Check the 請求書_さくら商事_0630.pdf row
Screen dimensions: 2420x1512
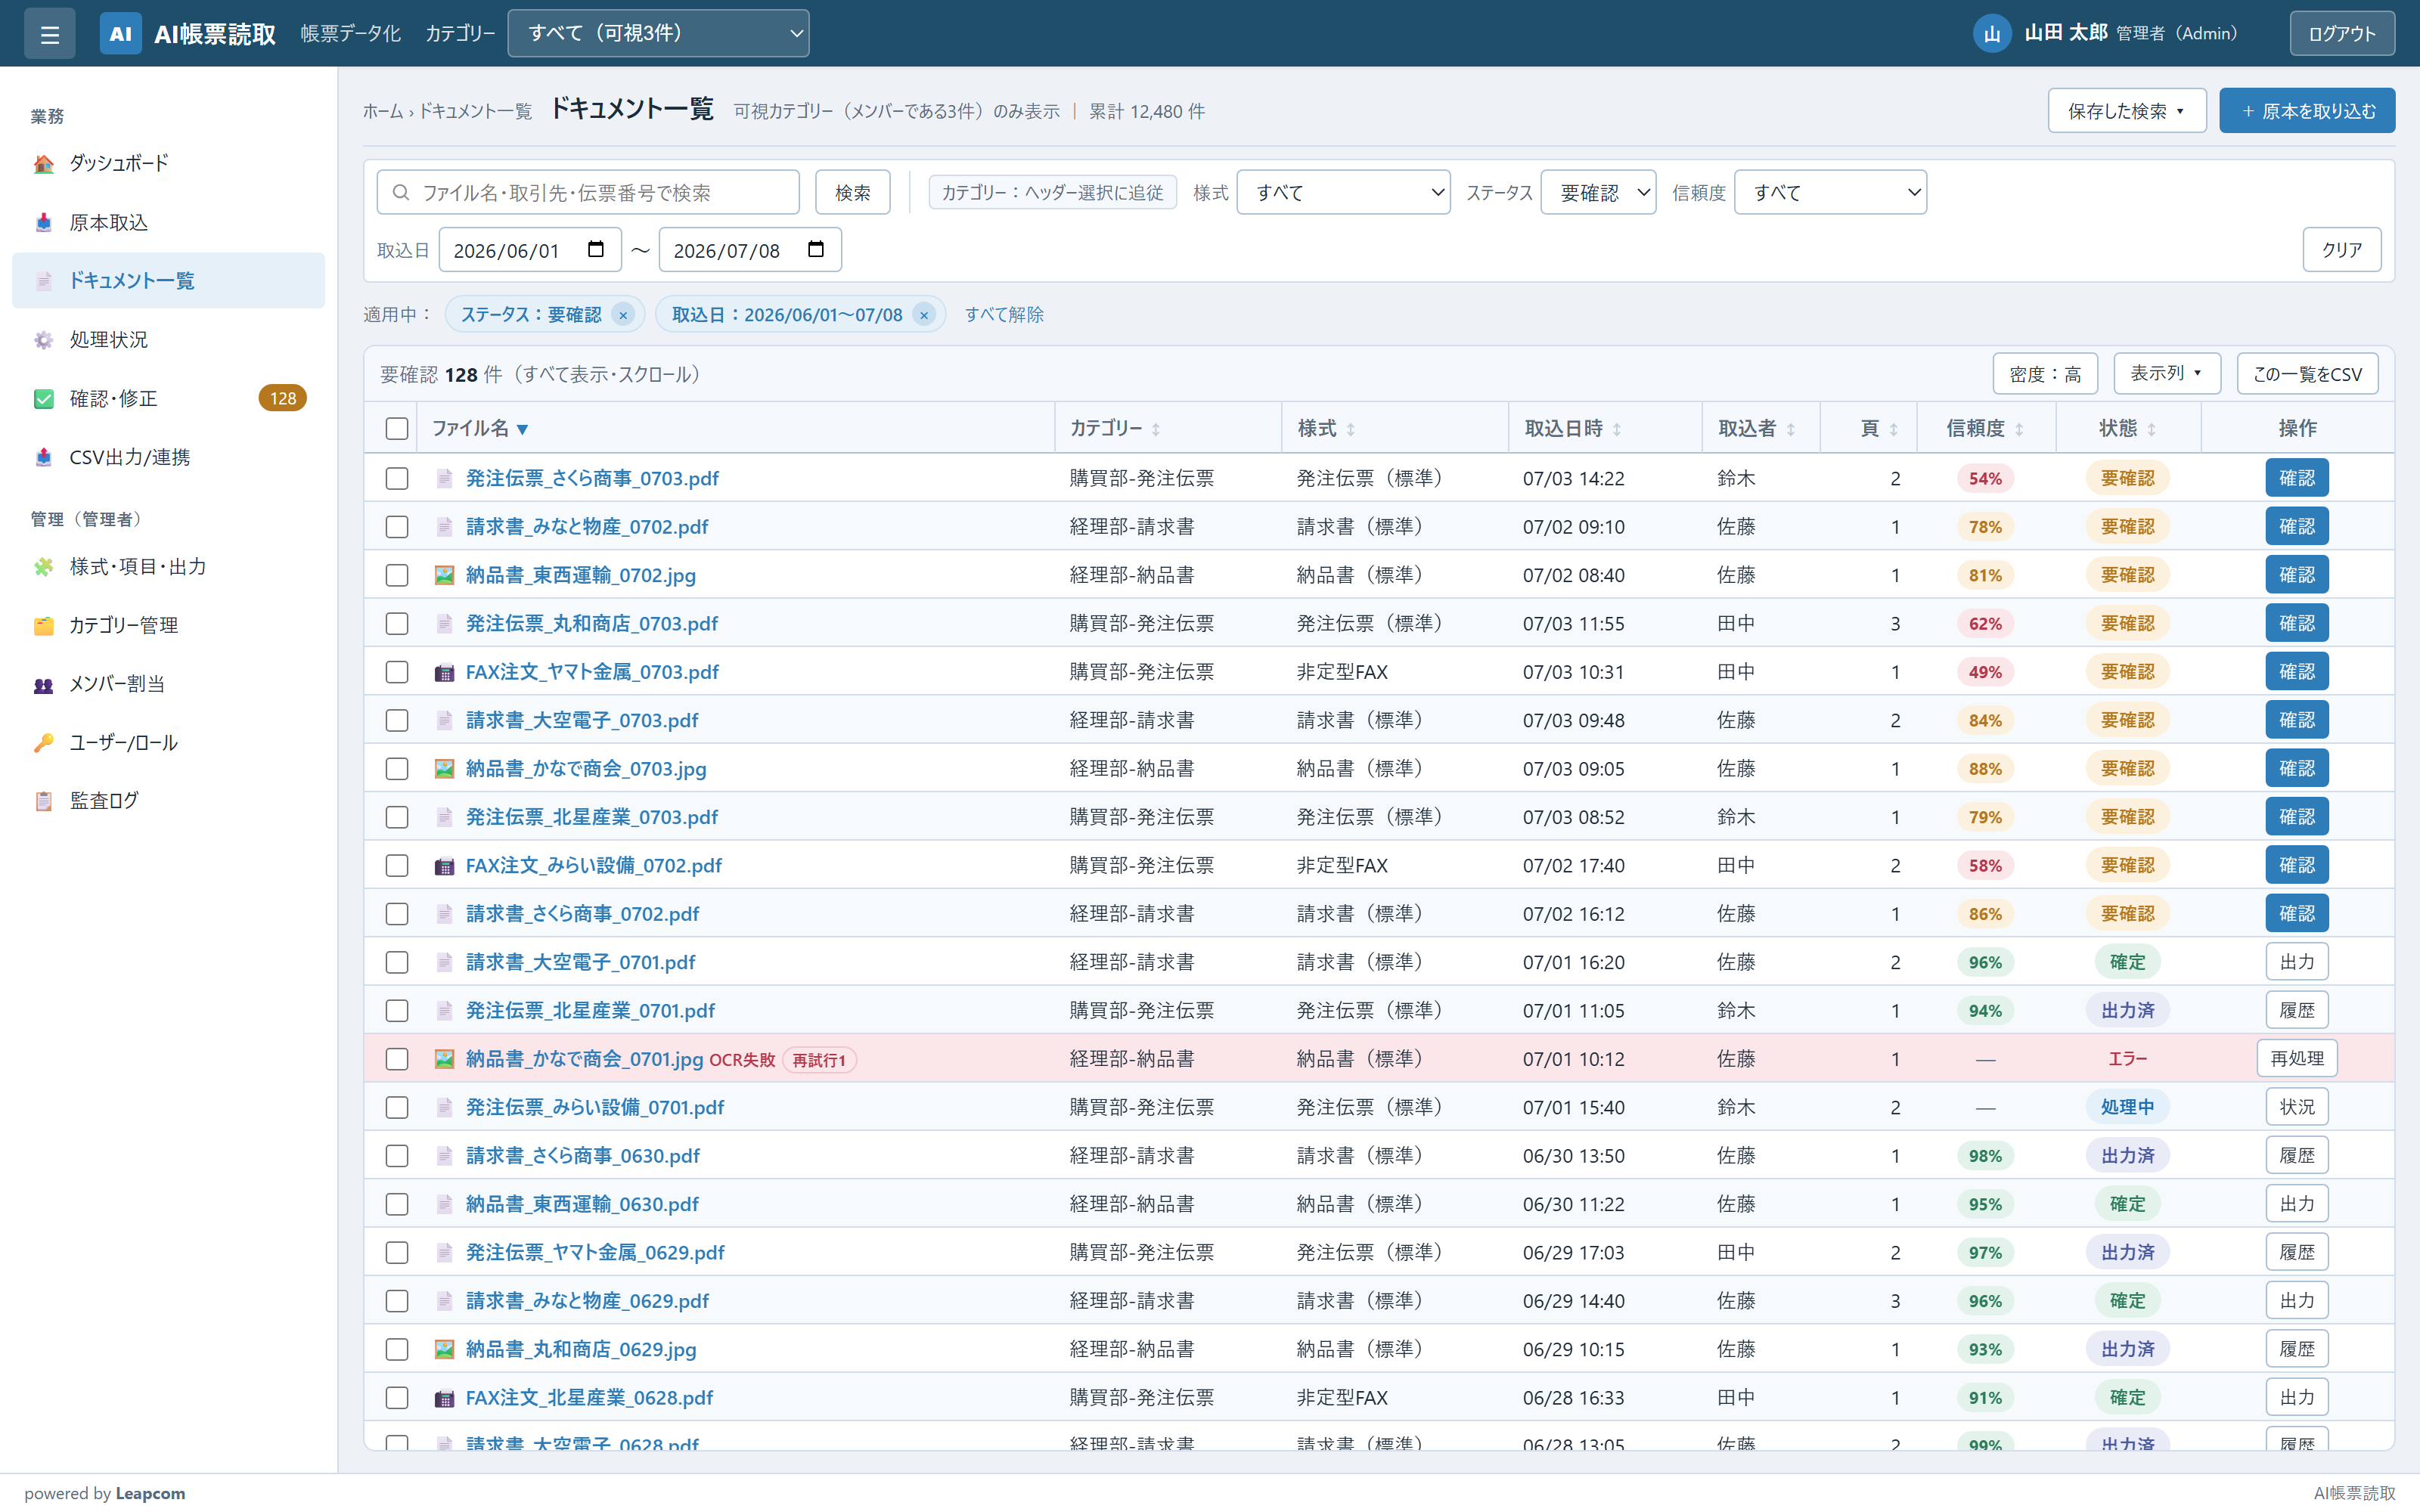pos(397,1156)
